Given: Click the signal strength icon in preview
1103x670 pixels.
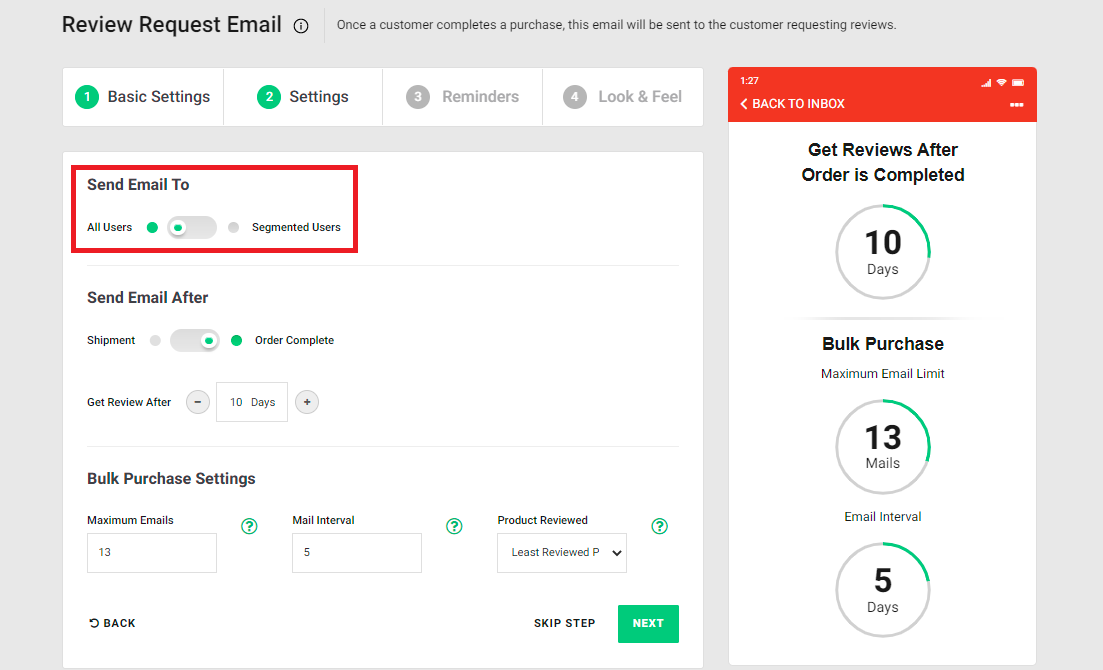Looking at the screenshot, I should click(x=986, y=82).
